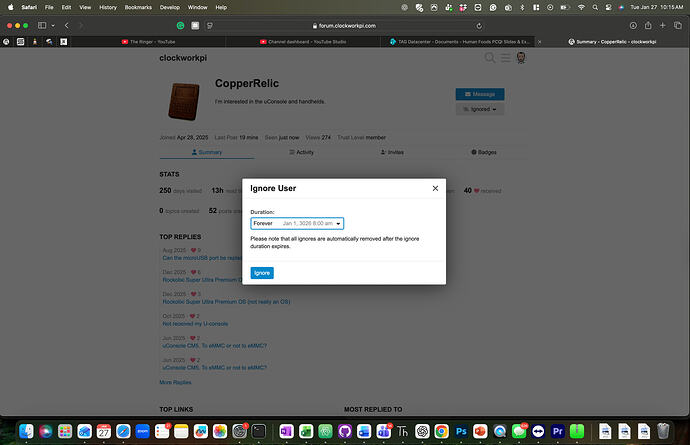Open Premiere Pro from the Dock
This screenshot has height=445, width=690.
(x=558, y=431)
